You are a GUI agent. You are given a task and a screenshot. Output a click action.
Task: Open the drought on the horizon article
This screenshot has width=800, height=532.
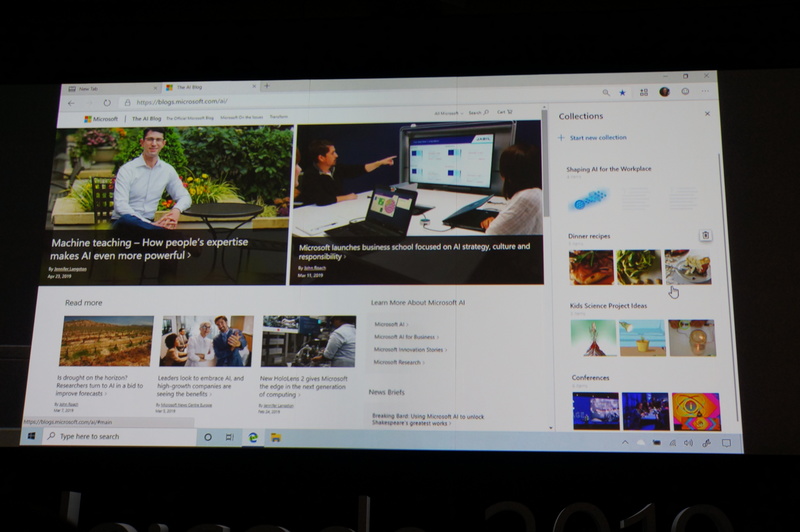[99, 386]
